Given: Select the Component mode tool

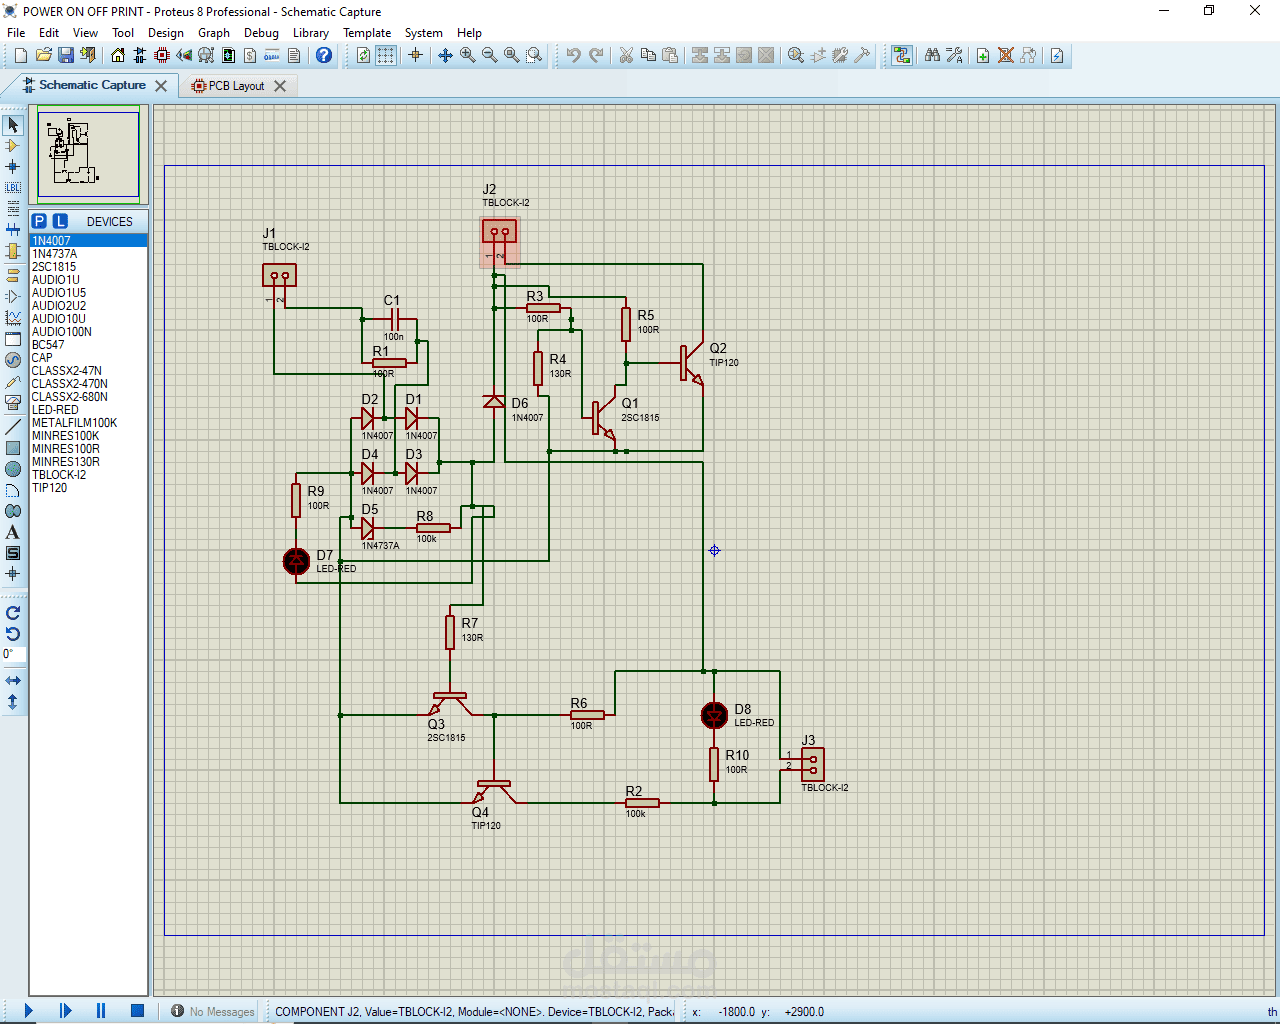Looking at the screenshot, I should pos(13,146).
